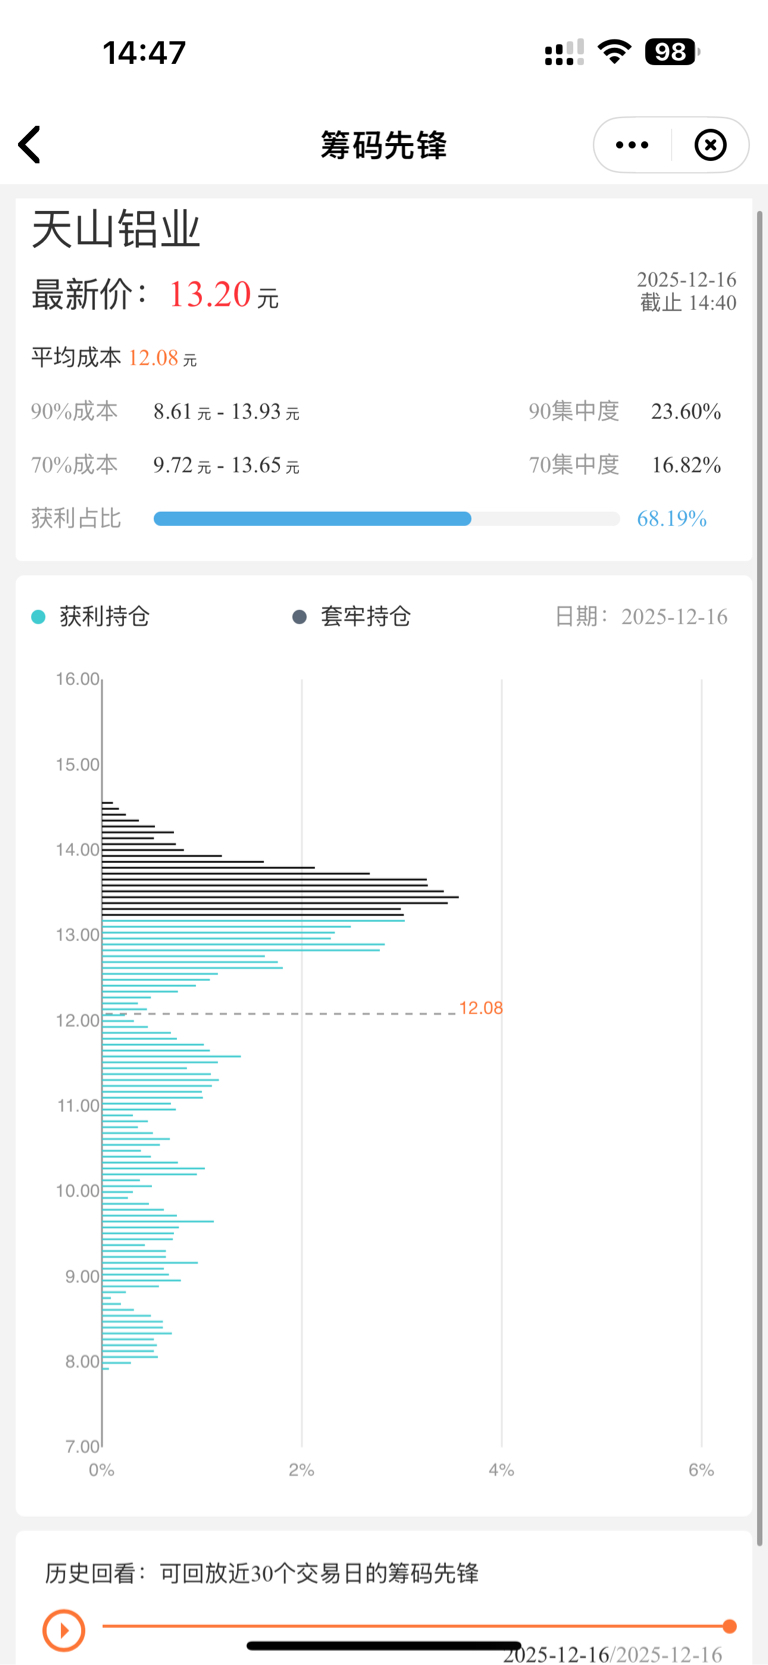Screen dimensions: 768x1665
Task: Tap the 68.19% profit ratio value
Action: [672, 519]
